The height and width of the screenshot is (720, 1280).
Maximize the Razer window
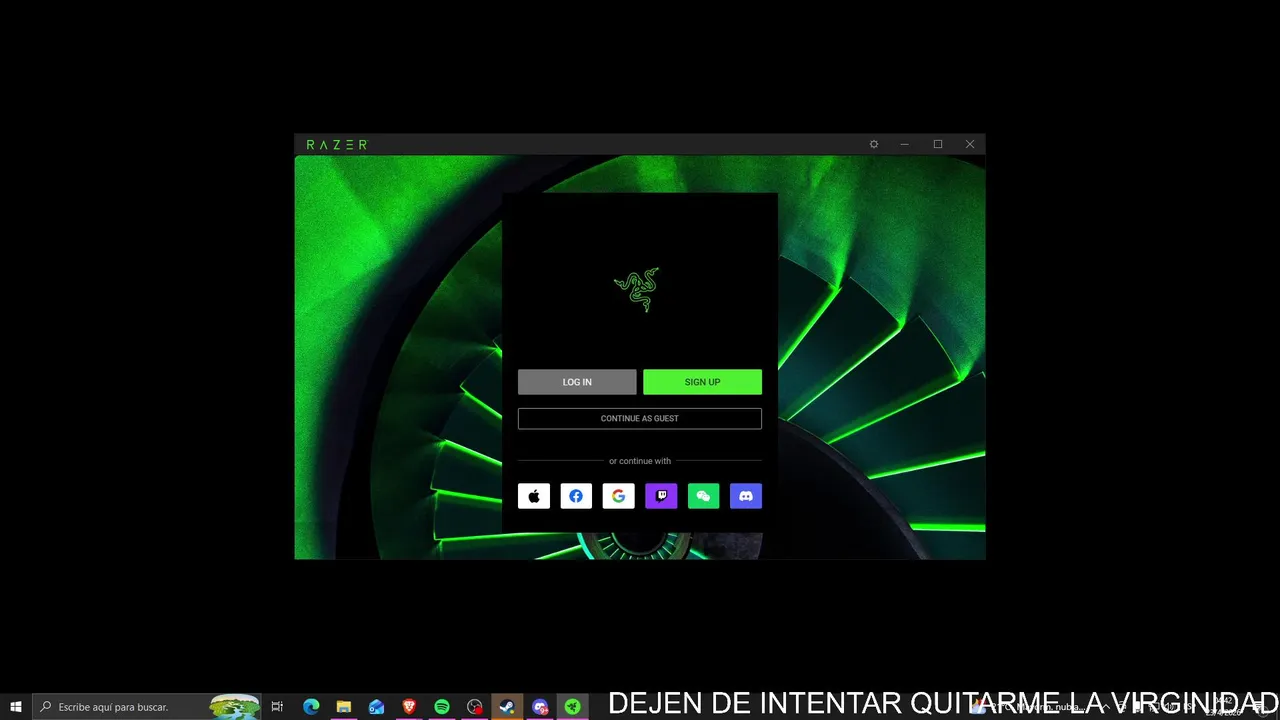(x=938, y=144)
